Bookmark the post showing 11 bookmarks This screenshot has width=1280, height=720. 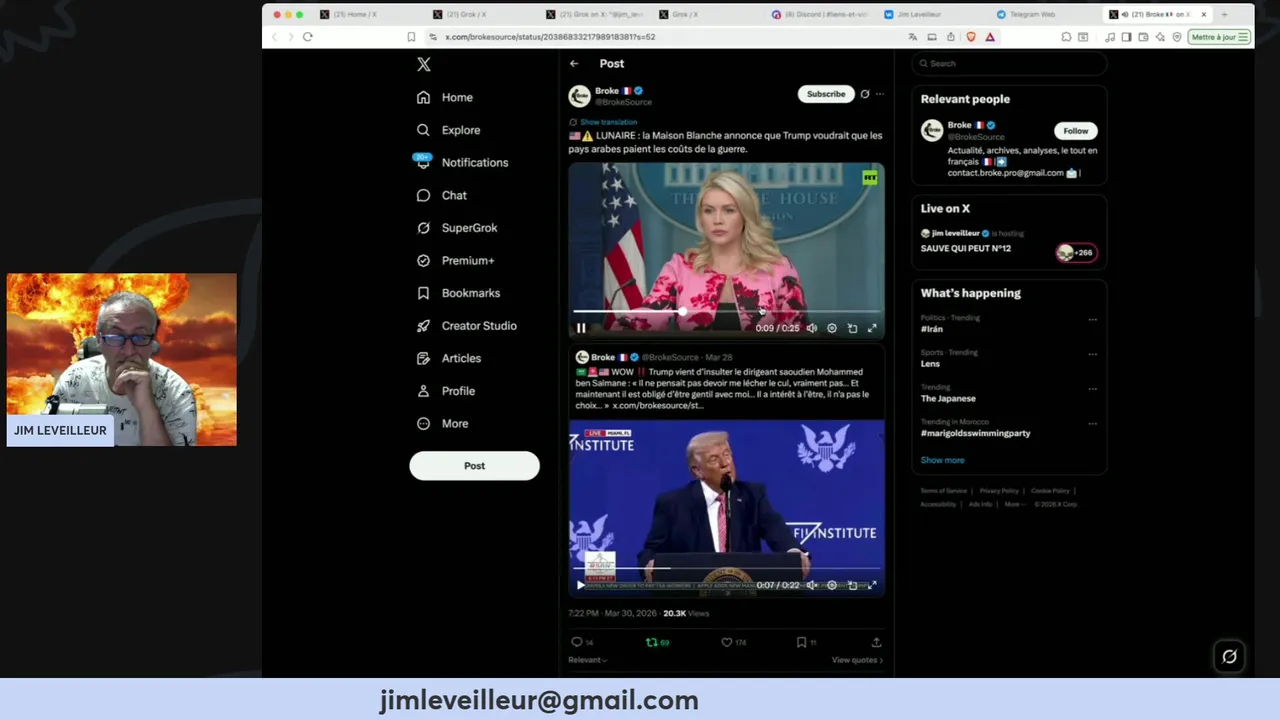pos(801,642)
